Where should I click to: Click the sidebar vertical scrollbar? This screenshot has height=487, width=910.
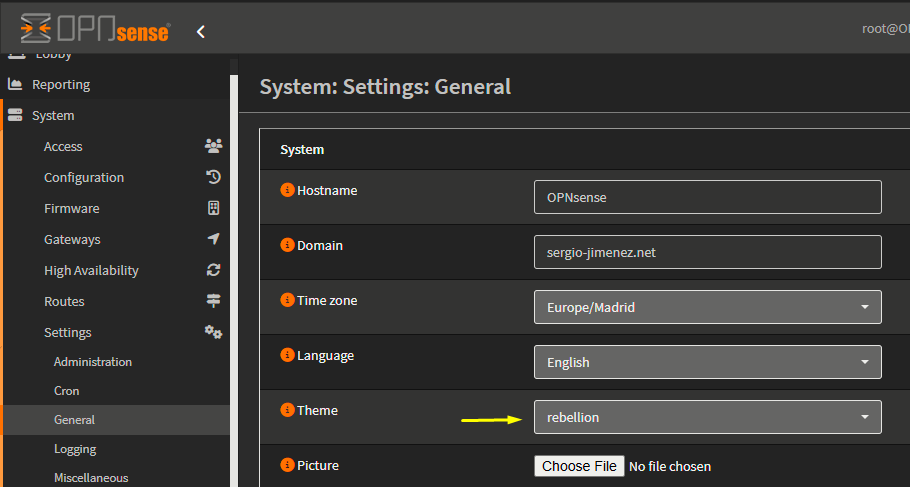pyautogui.click(x=234, y=279)
